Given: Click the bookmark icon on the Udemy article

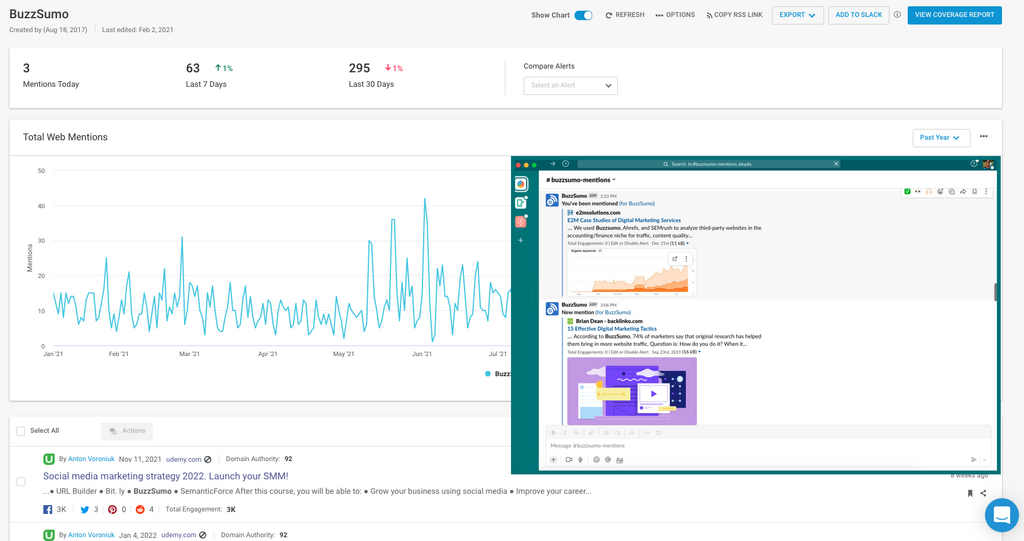Looking at the screenshot, I should pos(970,493).
